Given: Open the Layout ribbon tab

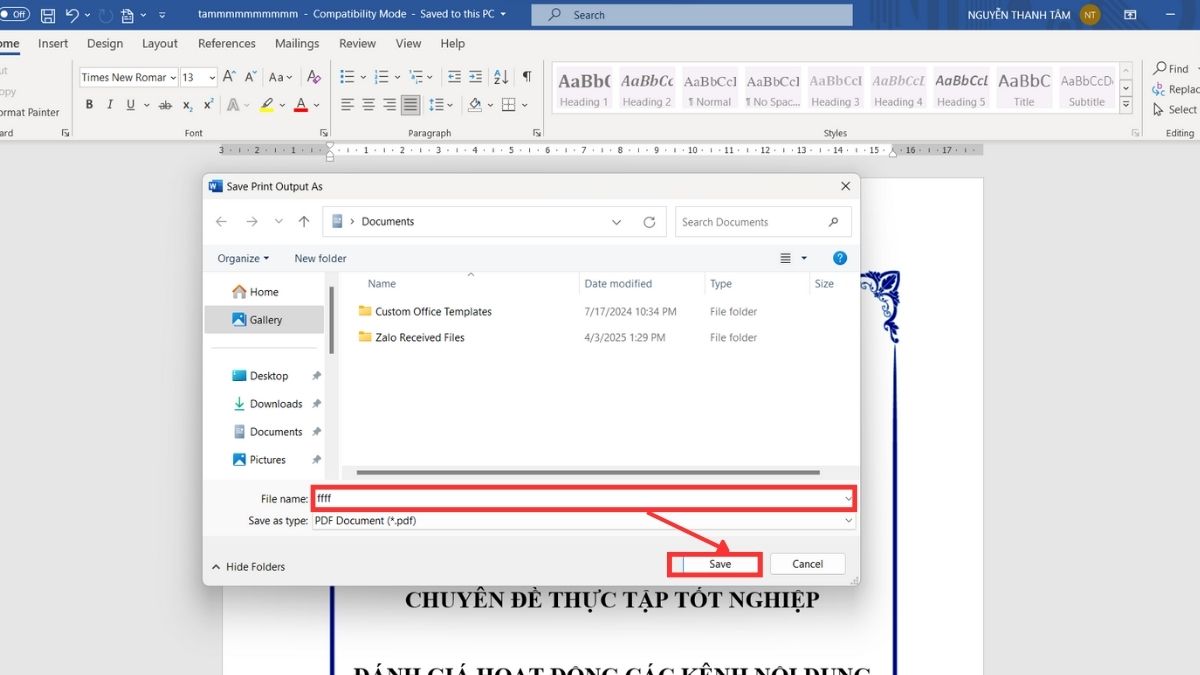Looking at the screenshot, I should [x=160, y=44].
